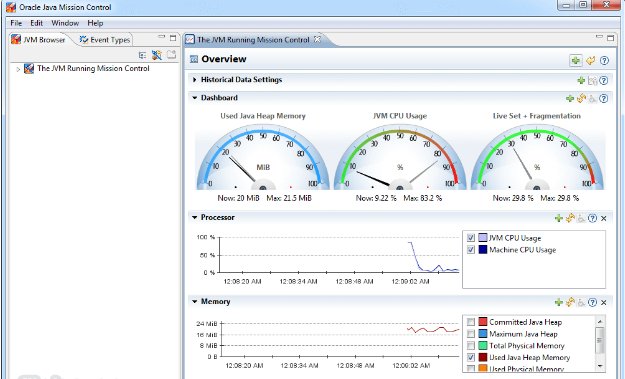Open help for the Processor section

593,218
